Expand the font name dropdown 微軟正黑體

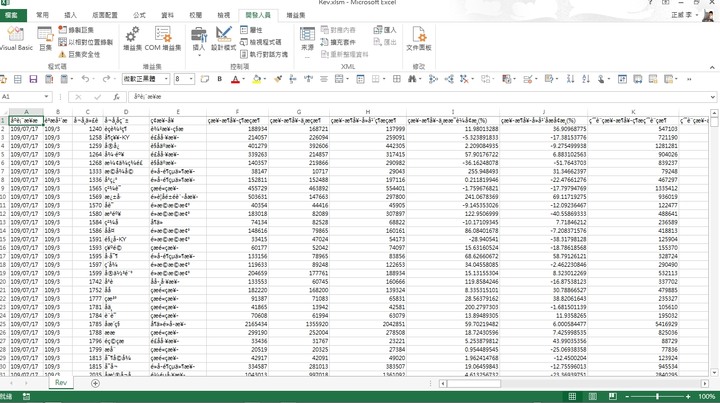pos(166,79)
